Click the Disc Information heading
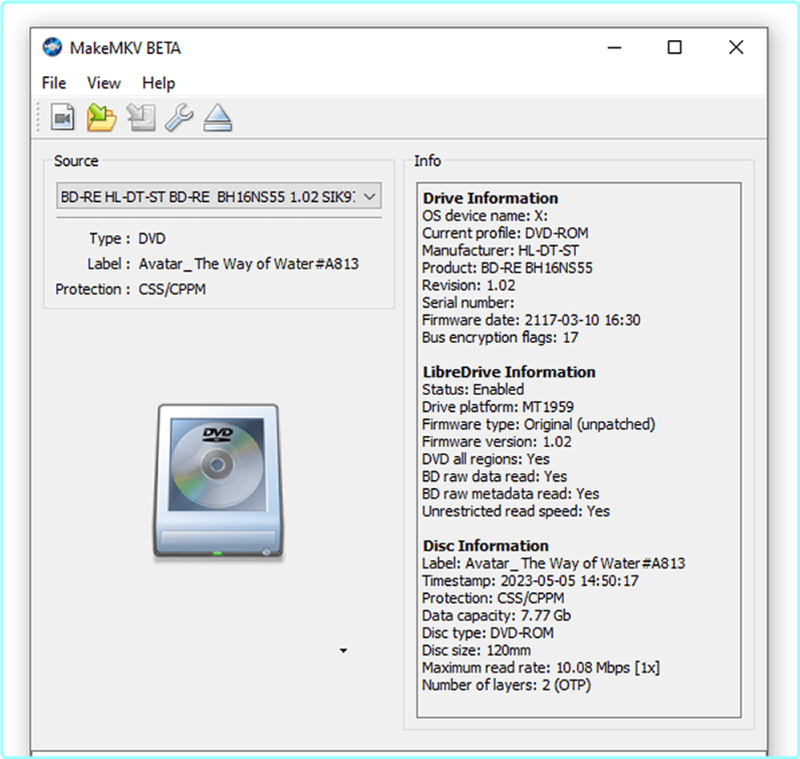Image resolution: width=800 pixels, height=759 pixels. tap(485, 546)
